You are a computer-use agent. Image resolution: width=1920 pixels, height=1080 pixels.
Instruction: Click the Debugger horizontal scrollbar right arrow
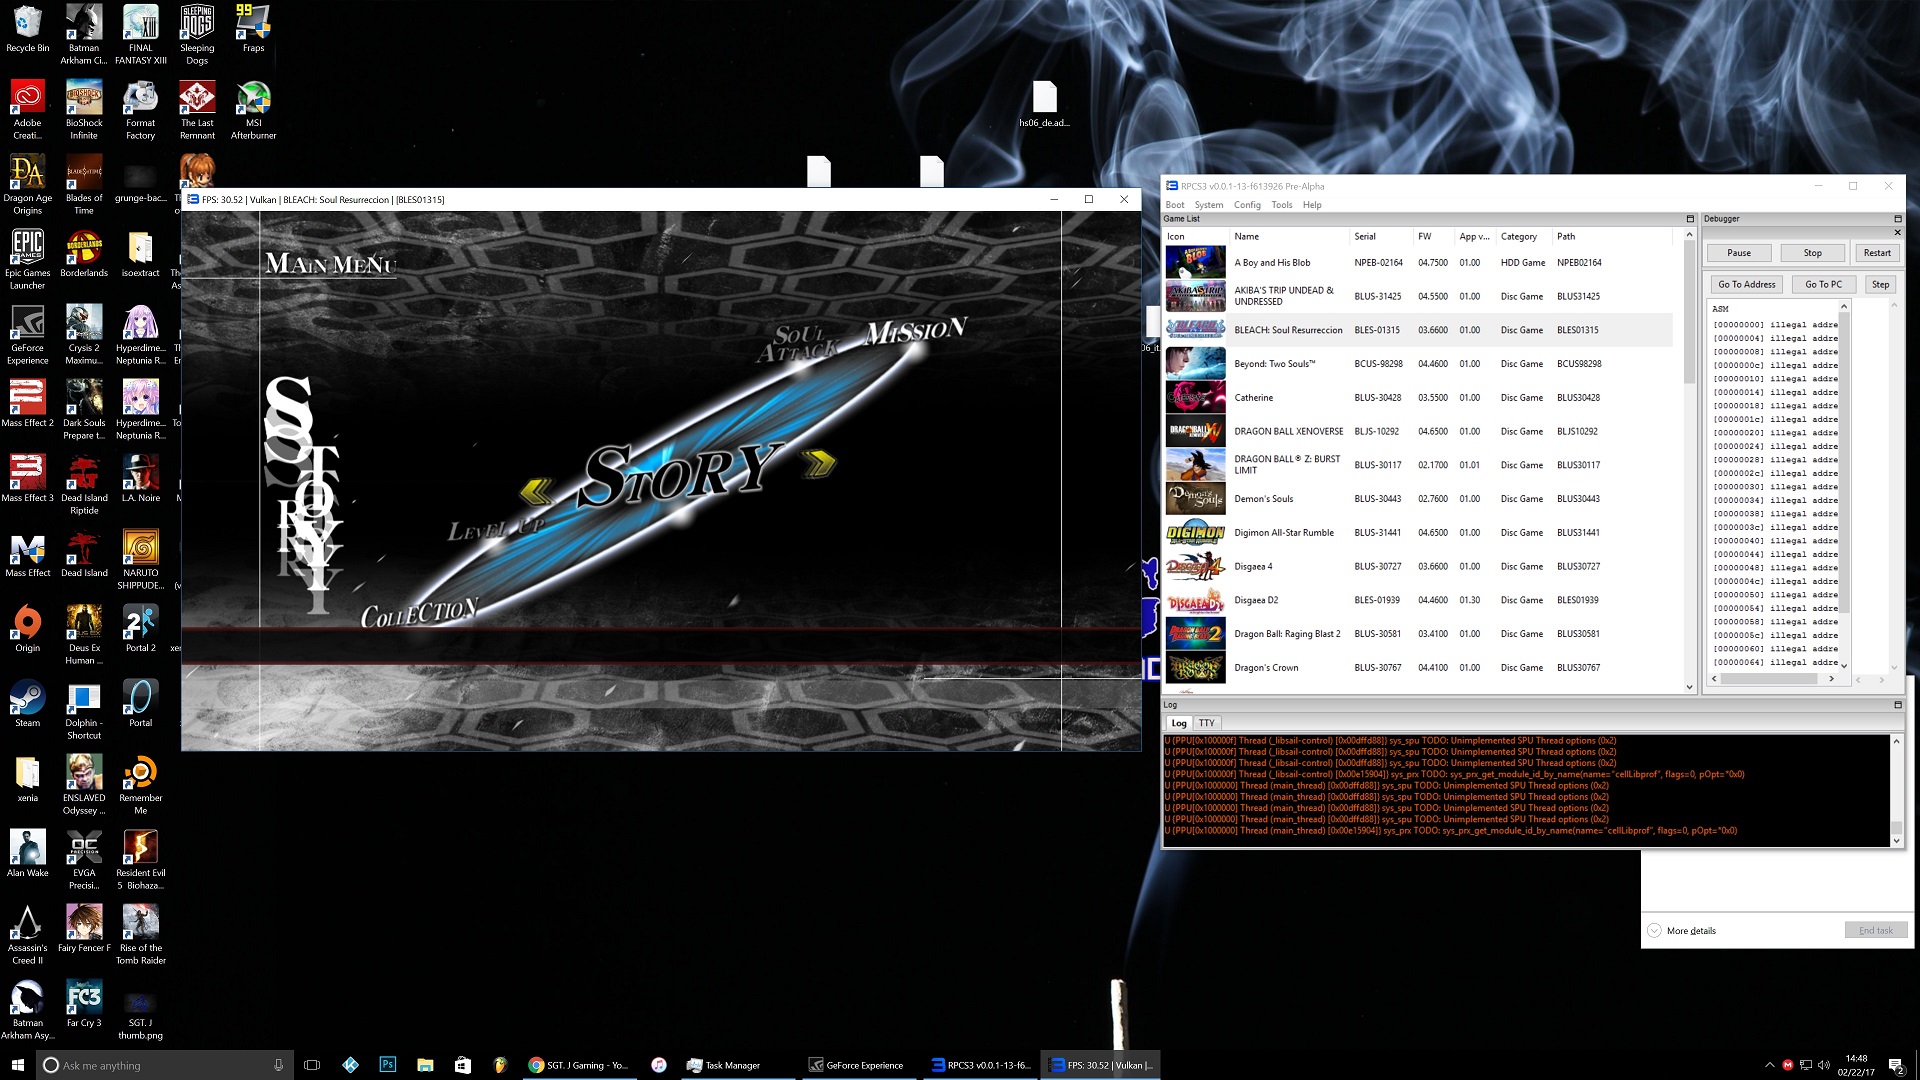(1831, 679)
